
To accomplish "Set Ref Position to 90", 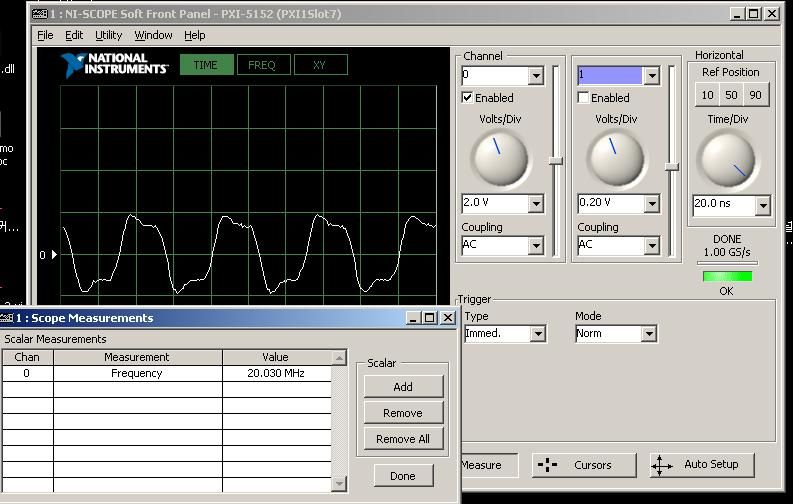I will 756,95.
